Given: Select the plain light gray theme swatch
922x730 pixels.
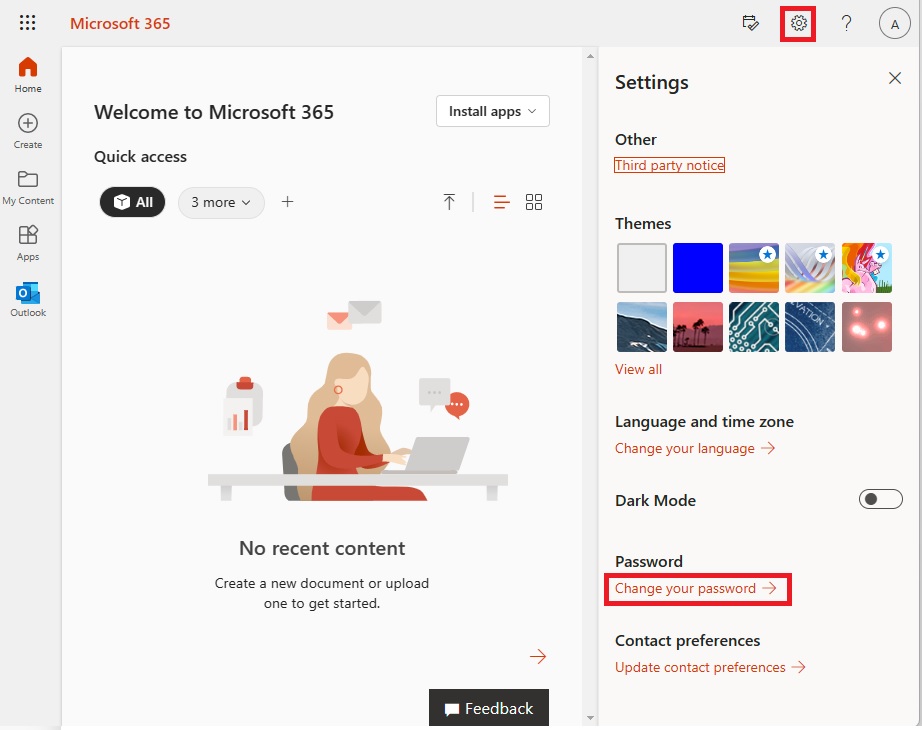Looking at the screenshot, I should click(x=642, y=268).
